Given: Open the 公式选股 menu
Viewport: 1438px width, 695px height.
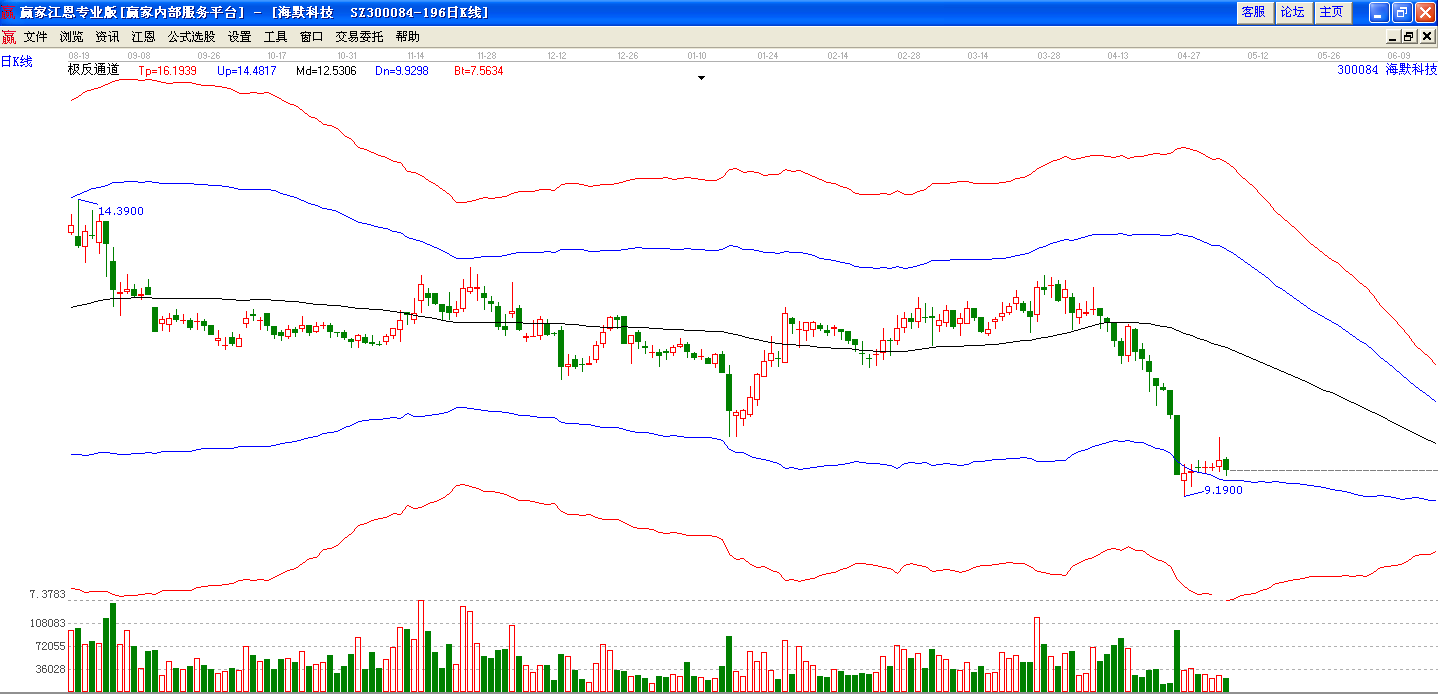Looking at the screenshot, I should click(191, 37).
